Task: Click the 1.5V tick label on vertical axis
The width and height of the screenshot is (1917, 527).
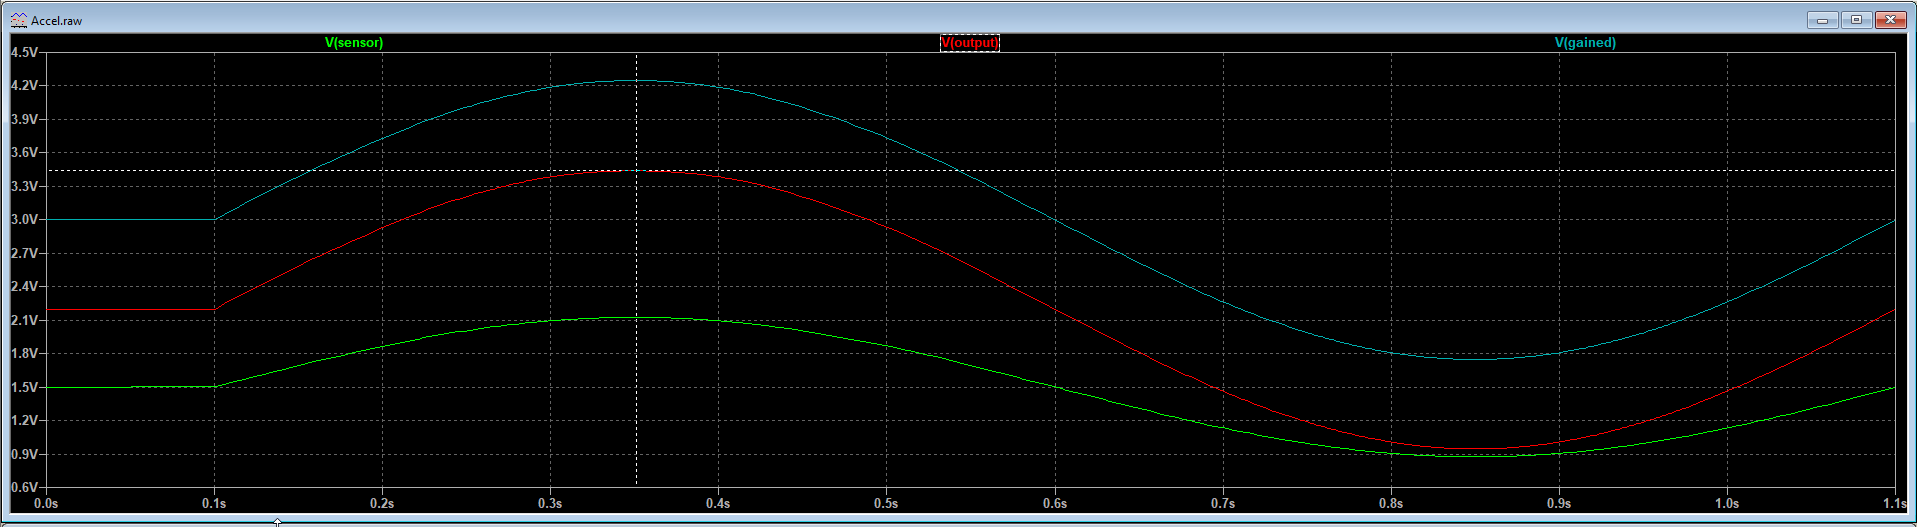Action: click(x=24, y=387)
